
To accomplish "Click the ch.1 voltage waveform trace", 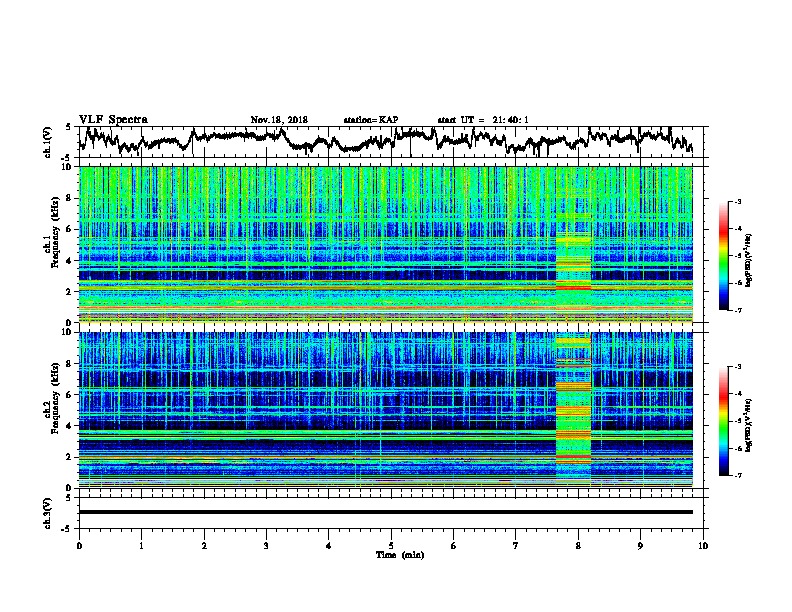I will [x=385, y=141].
